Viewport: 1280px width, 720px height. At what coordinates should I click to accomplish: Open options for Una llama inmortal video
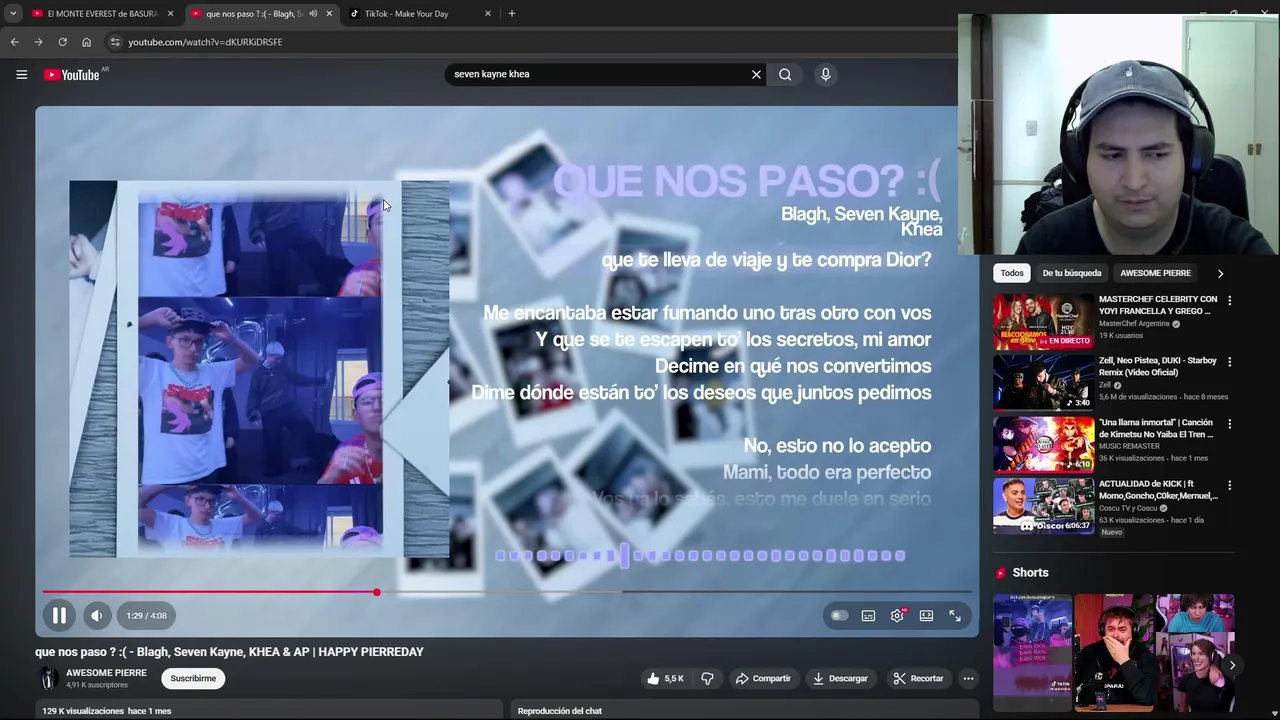click(x=1229, y=424)
